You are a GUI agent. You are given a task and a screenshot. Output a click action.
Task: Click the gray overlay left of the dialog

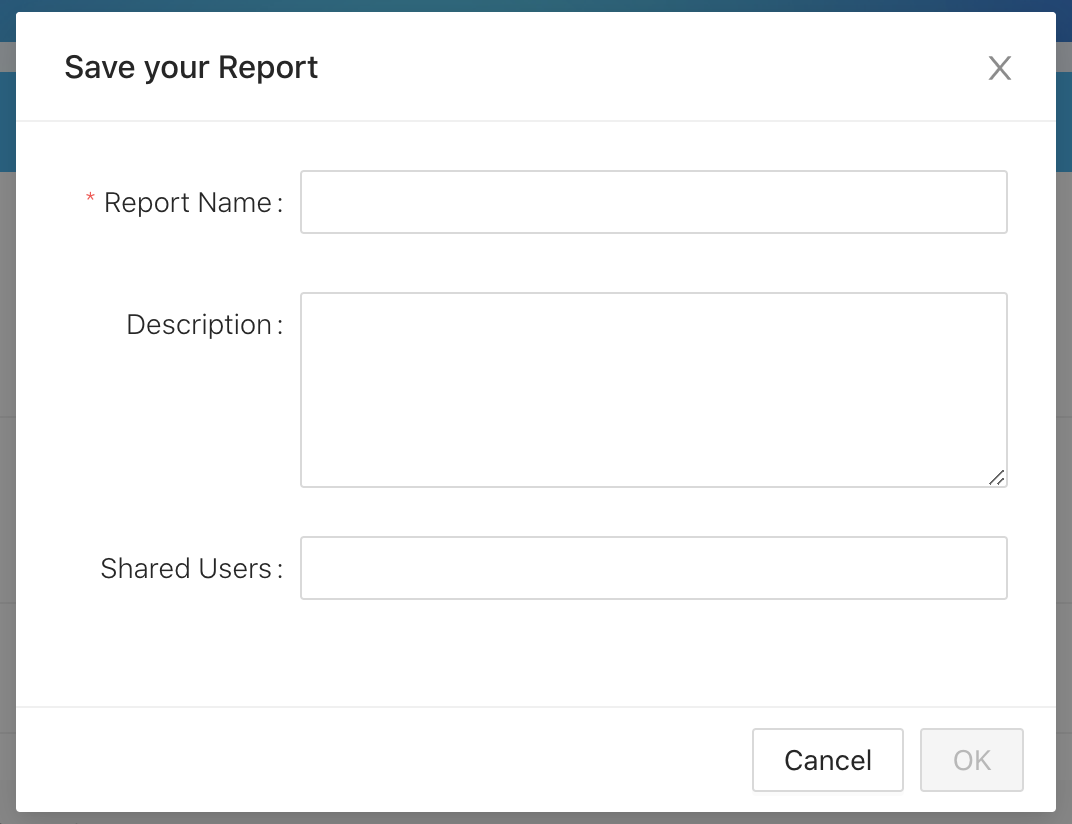[7, 400]
